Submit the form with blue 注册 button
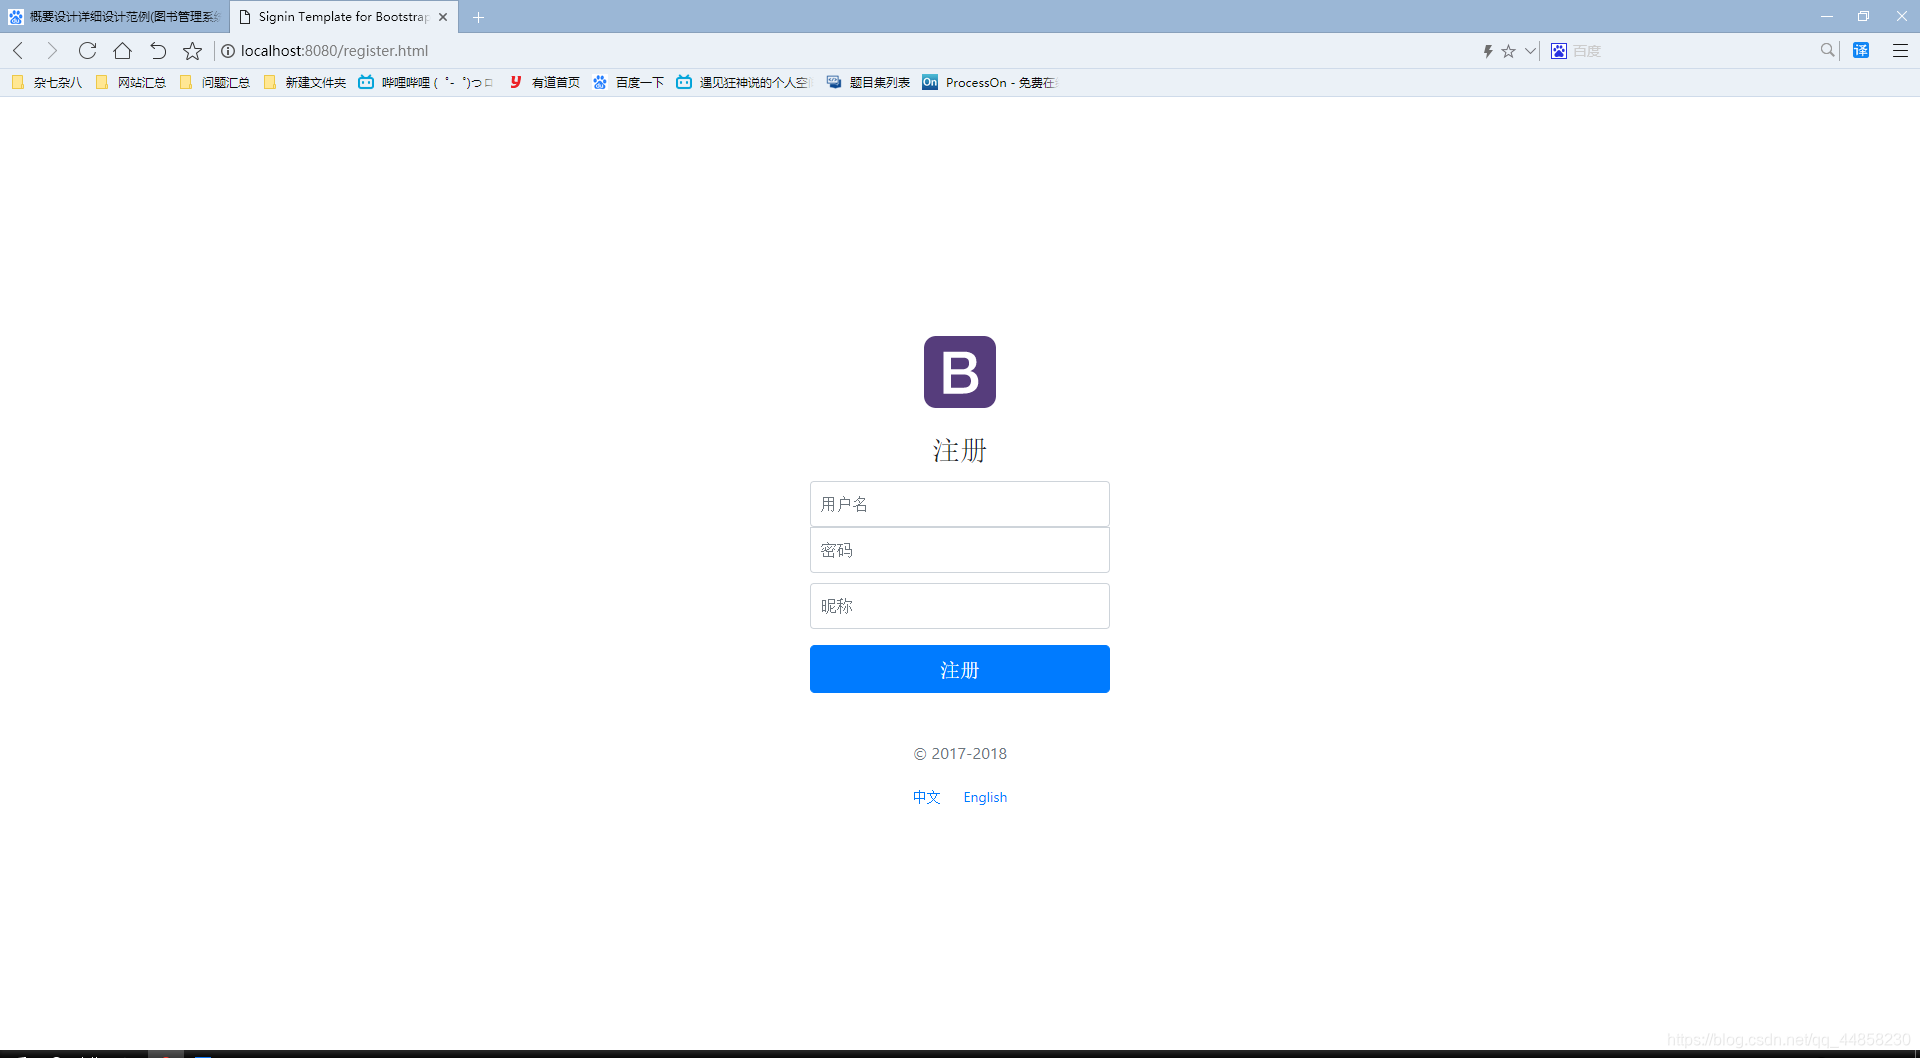The image size is (1920, 1058). coord(960,669)
